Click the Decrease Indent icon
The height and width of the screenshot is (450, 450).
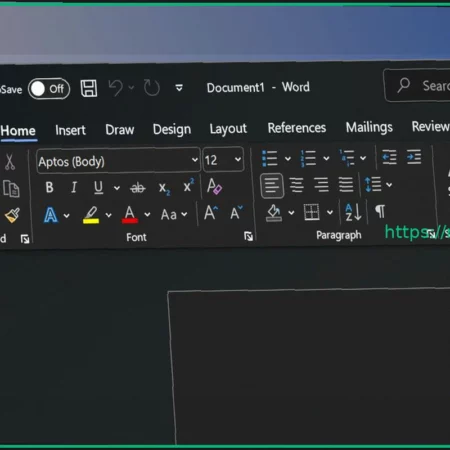[389, 157]
